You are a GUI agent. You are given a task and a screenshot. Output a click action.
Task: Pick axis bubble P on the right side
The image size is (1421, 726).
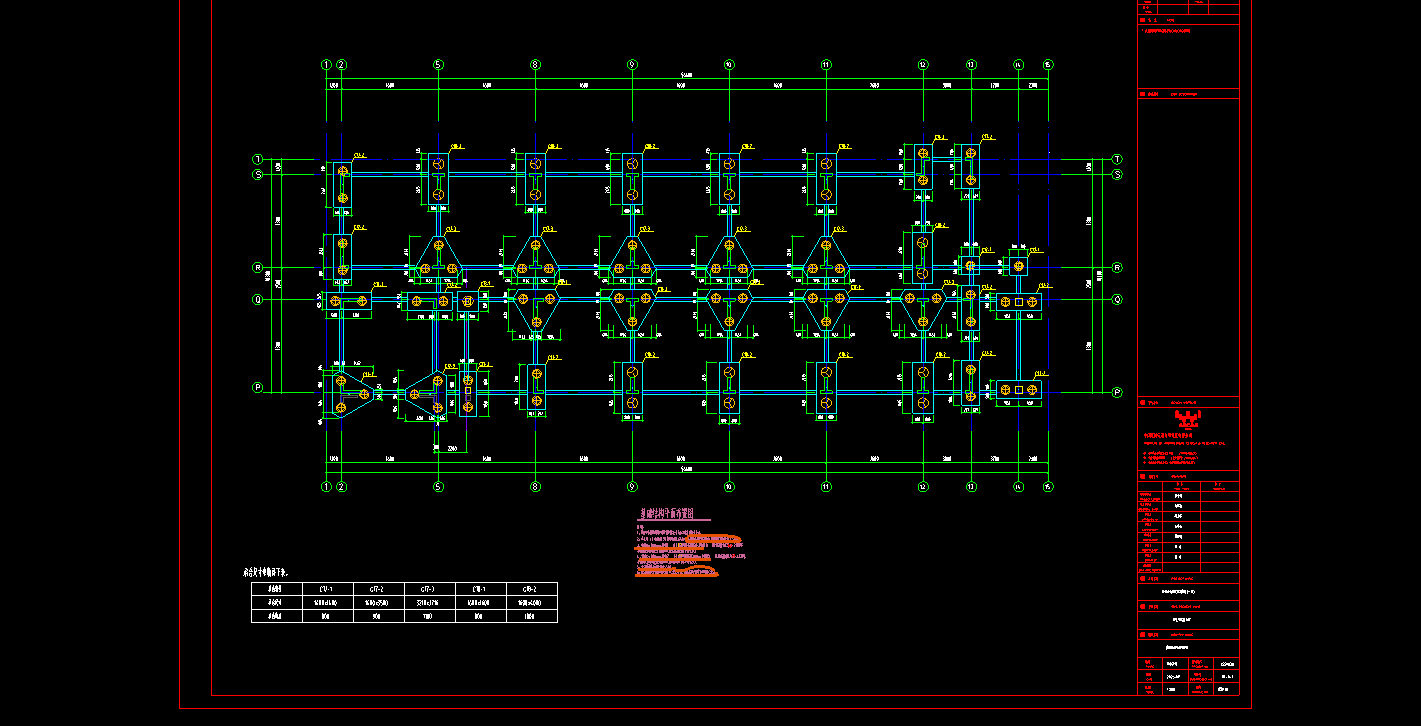1117,393
